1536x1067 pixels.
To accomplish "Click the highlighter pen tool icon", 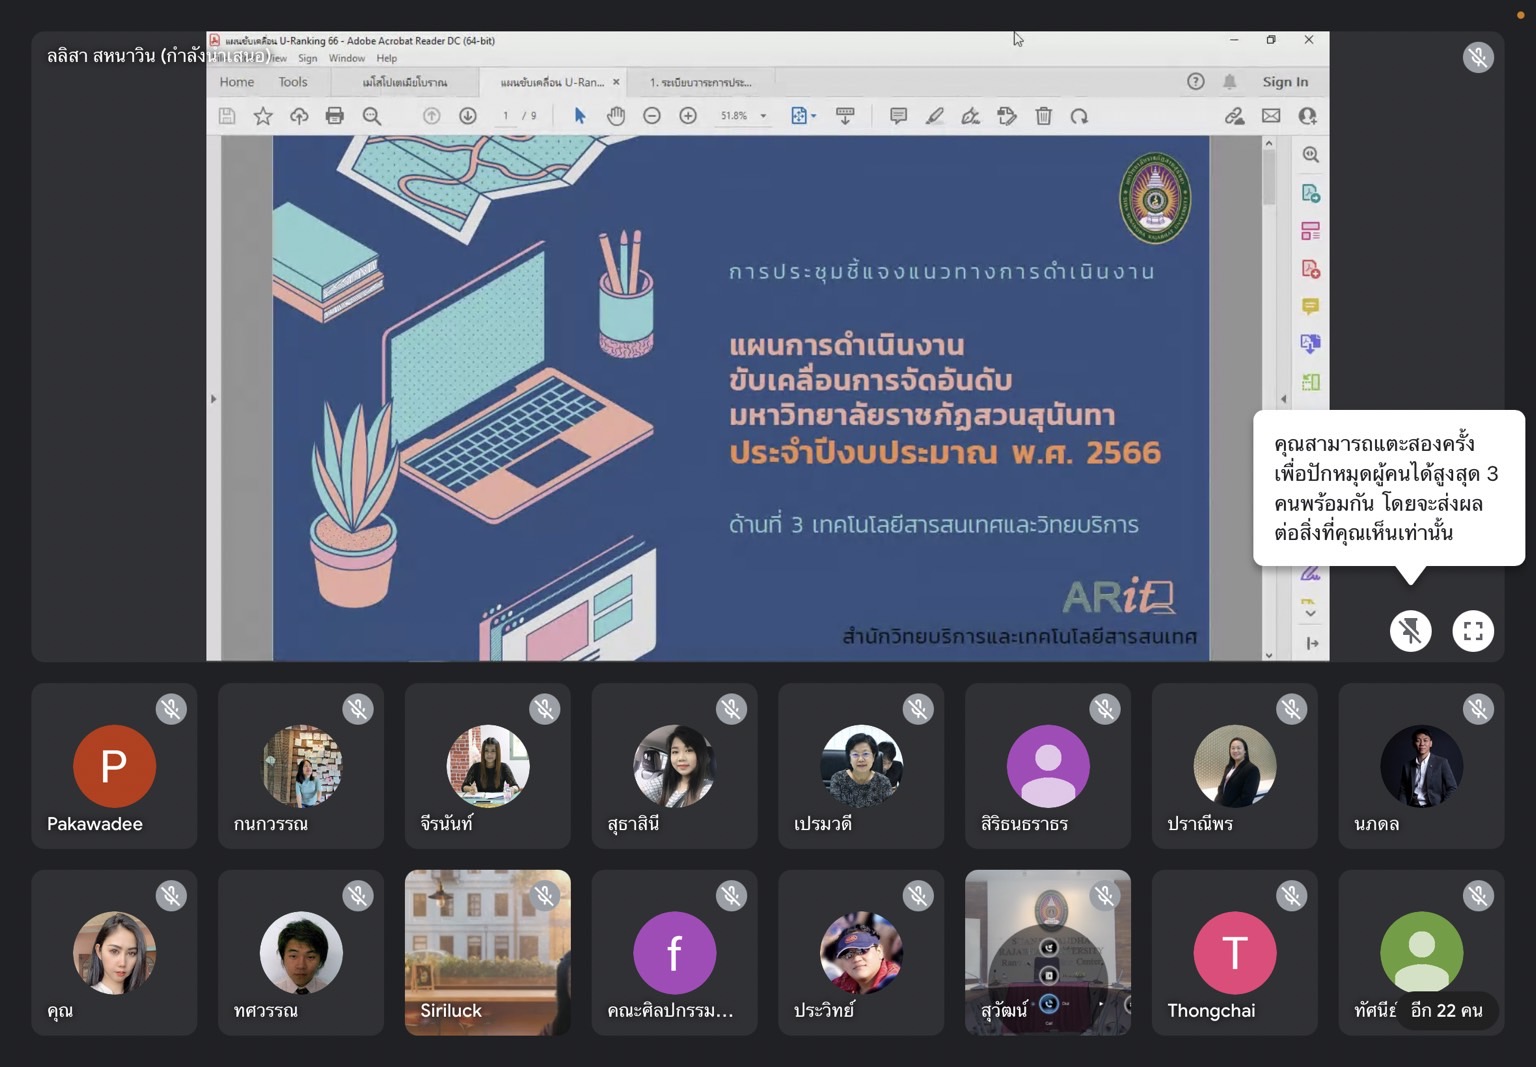I will click(x=934, y=116).
